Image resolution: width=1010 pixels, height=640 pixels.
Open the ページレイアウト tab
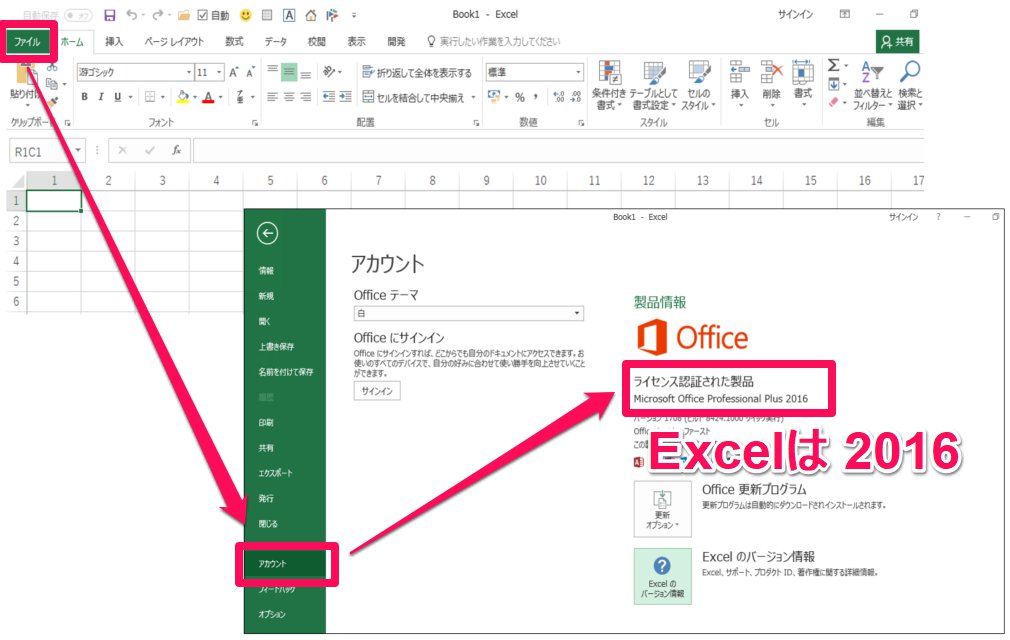174,42
